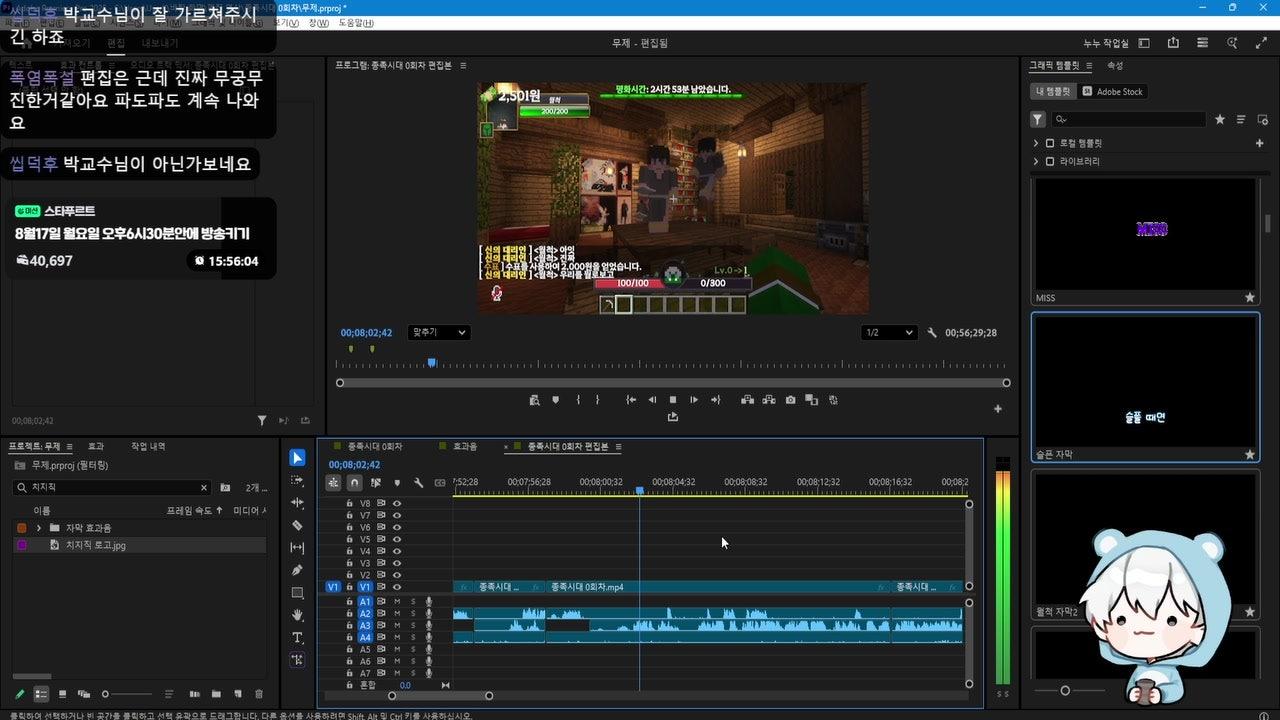Check the 로컬 템플릿 checkbox
The image size is (1280, 720).
pyautogui.click(x=1050, y=143)
